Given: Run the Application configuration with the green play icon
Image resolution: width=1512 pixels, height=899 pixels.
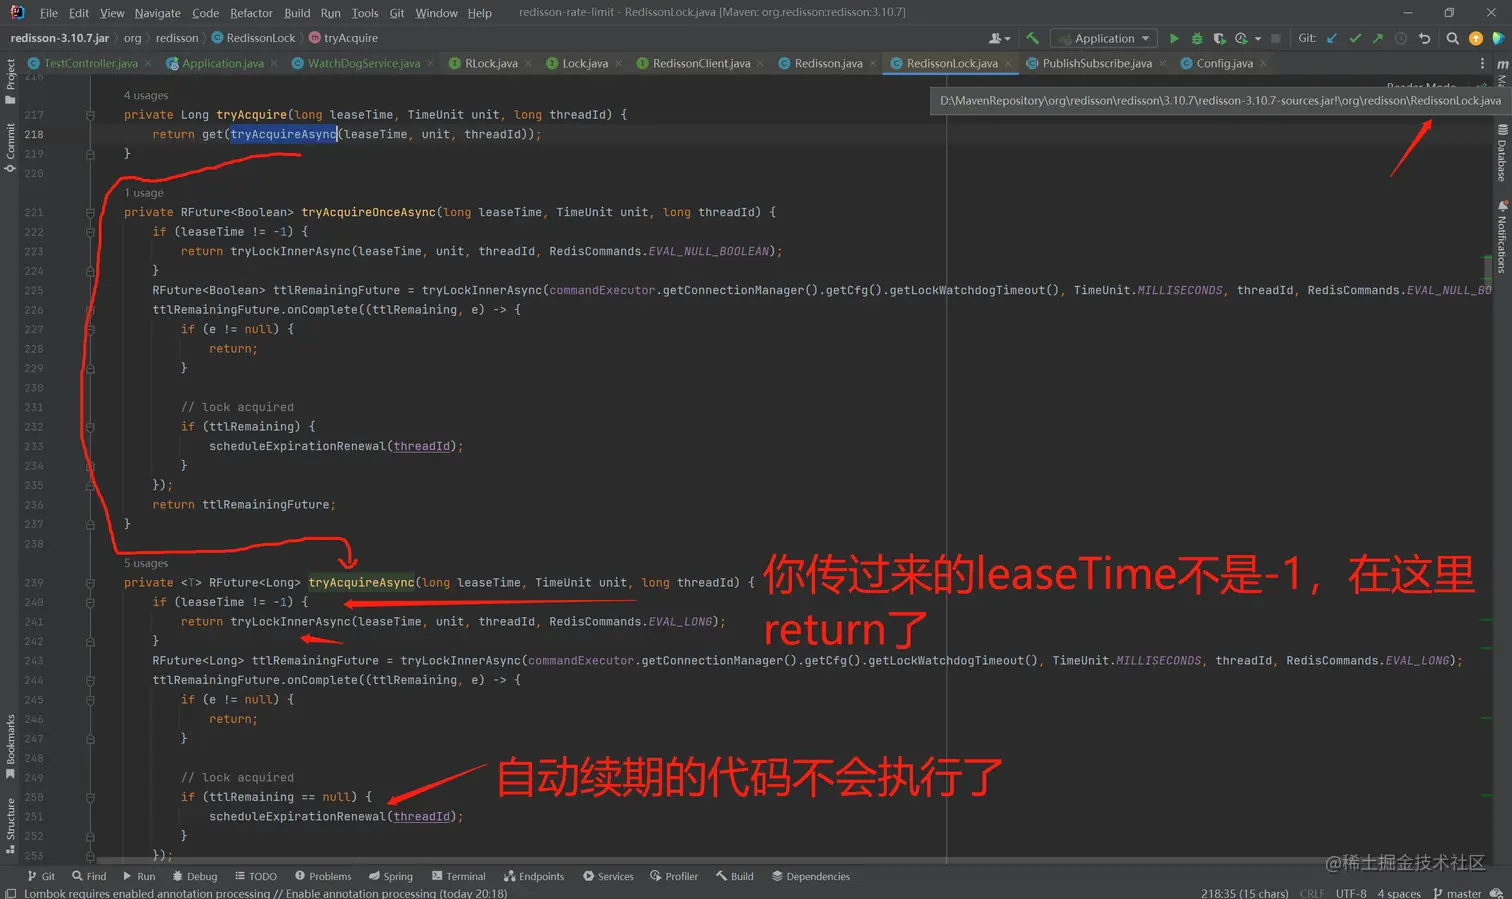Looking at the screenshot, I should pos(1174,38).
